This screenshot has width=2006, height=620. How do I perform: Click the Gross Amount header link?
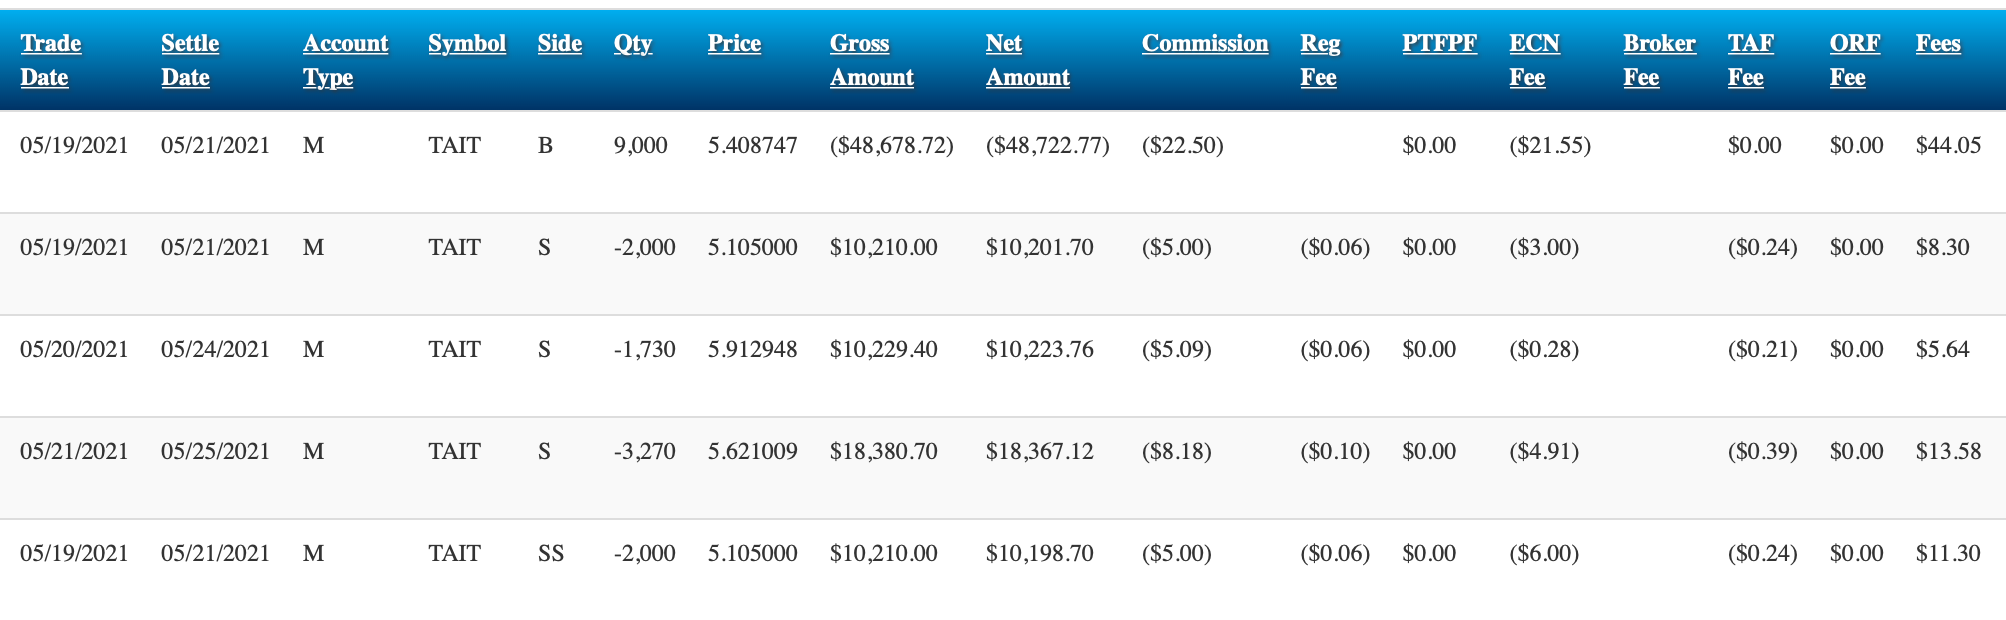click(x=871, y=60)
